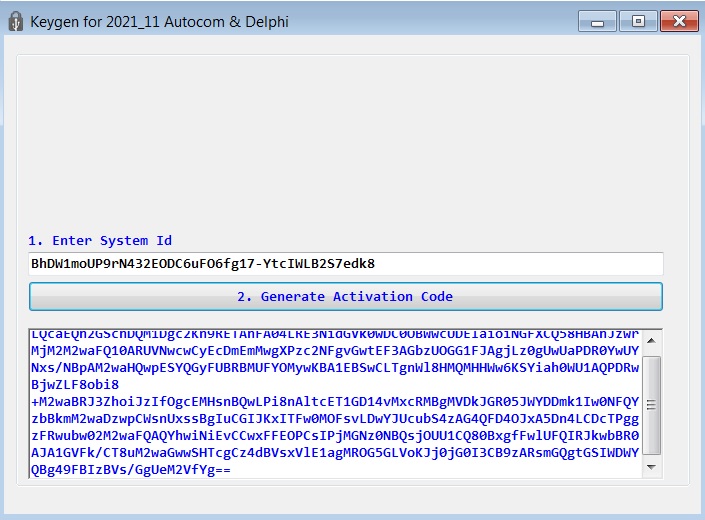Click the Generate Activation Code button

pyautogui.click(x=346, y=297)
